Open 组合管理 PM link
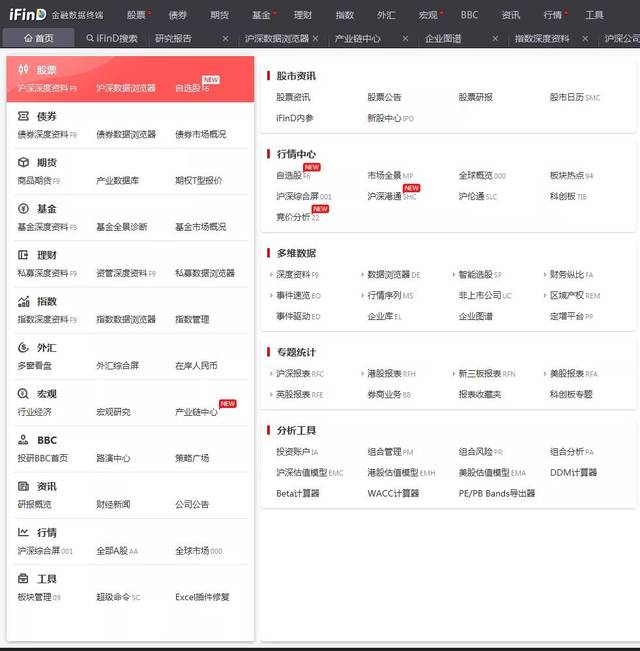Screen dimensions: 640x651 tap(390, 452)
